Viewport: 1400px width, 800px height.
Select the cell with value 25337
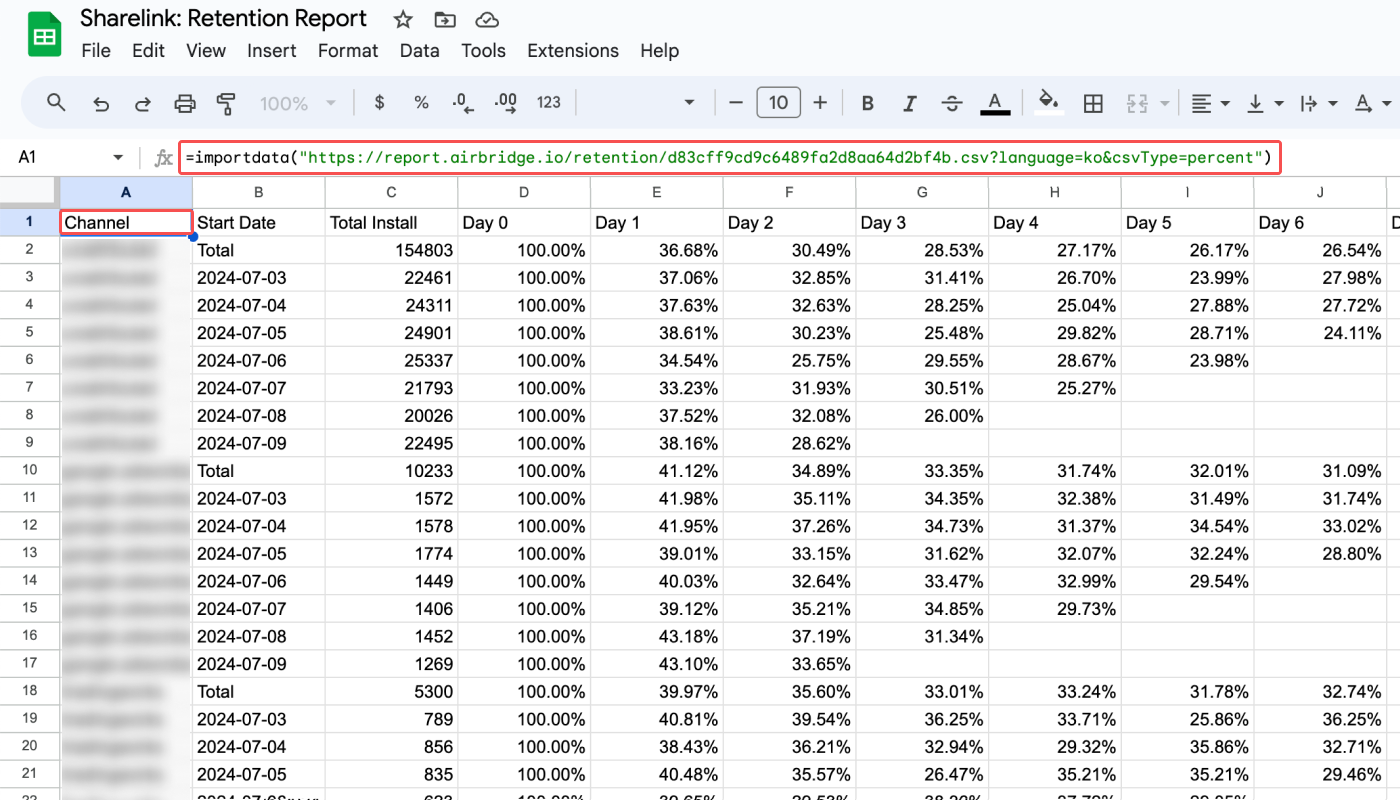click(391, 360)
